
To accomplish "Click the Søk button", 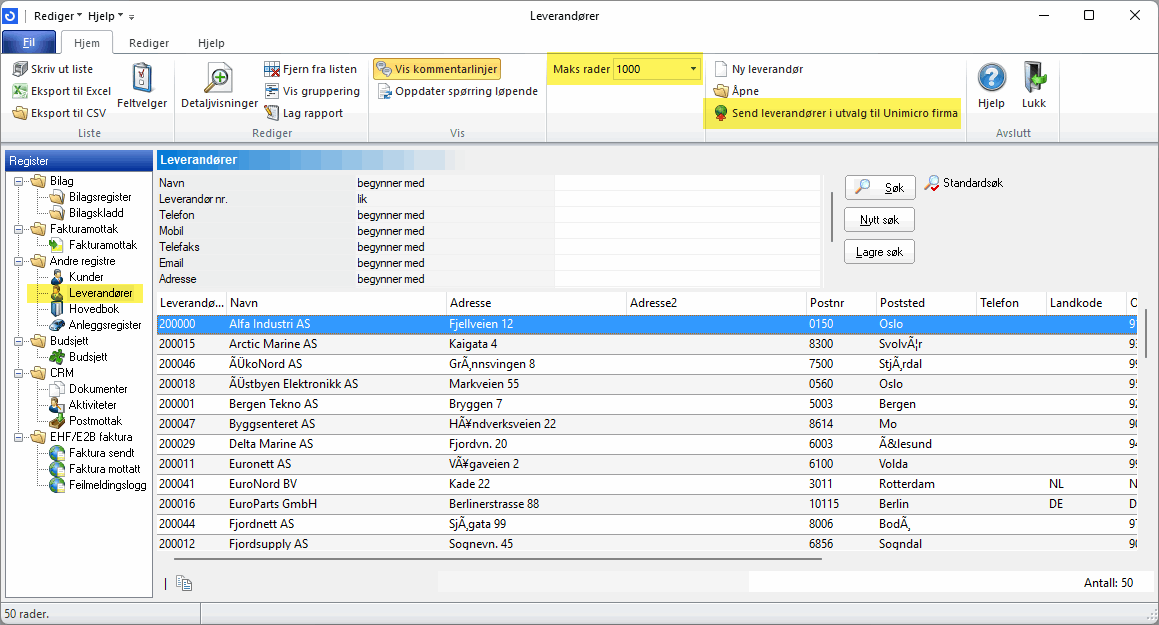I will coord(879,188).
